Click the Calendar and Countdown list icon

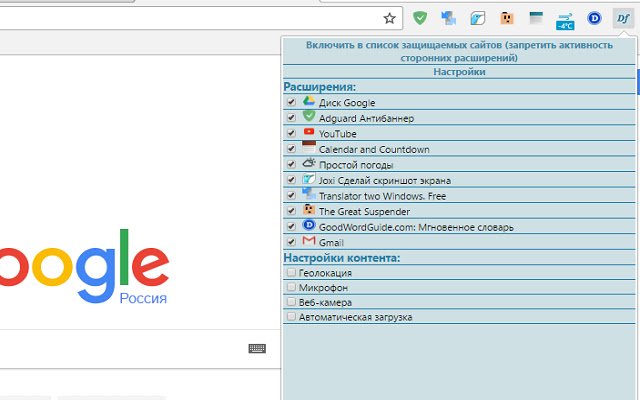tap(309, 147)
